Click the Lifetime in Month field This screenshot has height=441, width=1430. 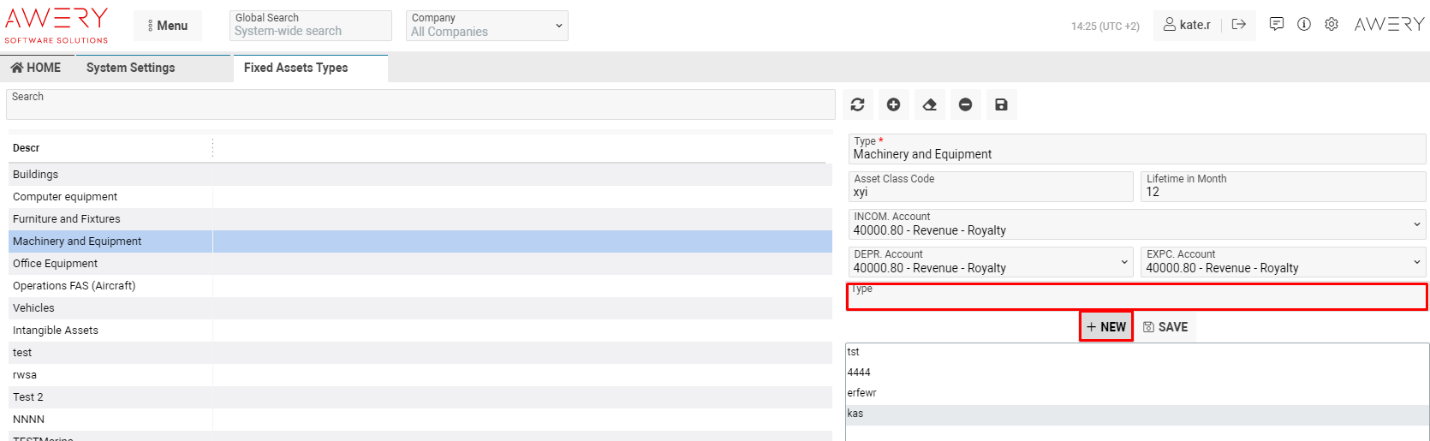(1283, 186)
